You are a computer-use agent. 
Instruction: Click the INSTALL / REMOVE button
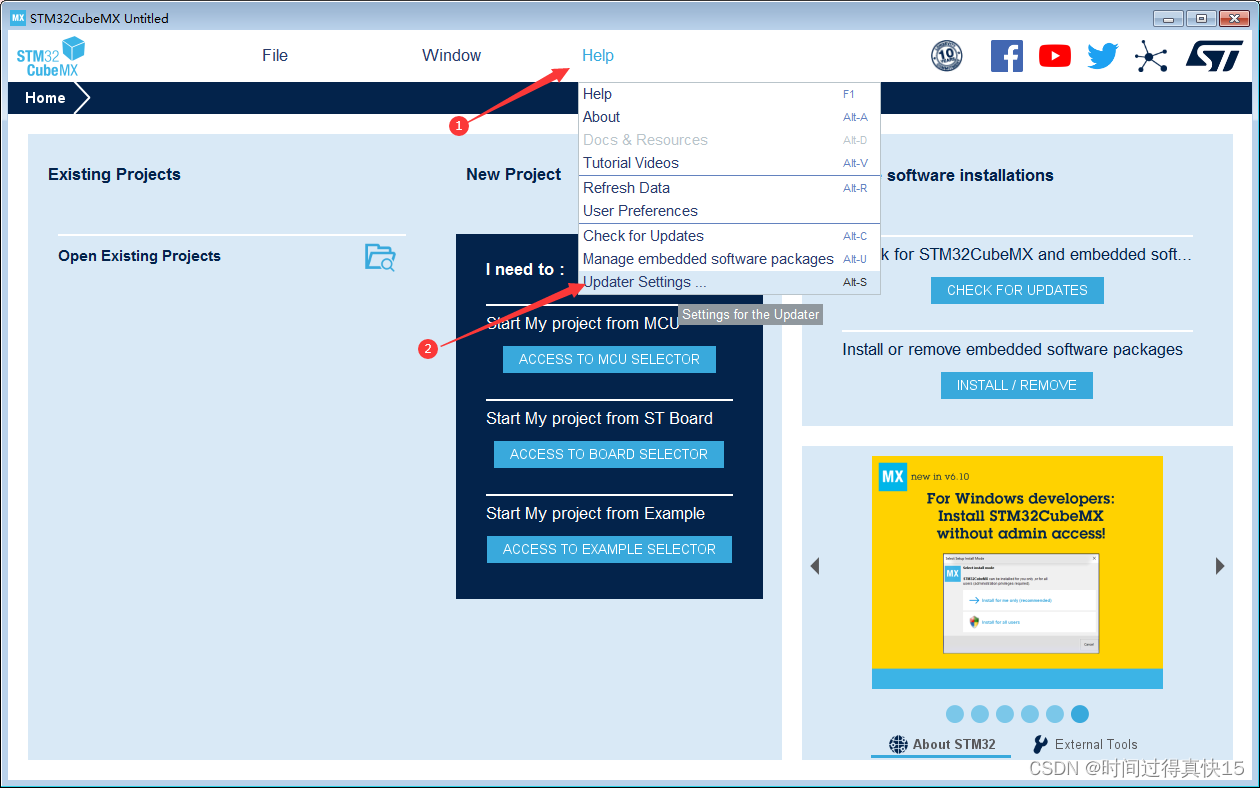pyautogui.click(x=1017, y=385)
